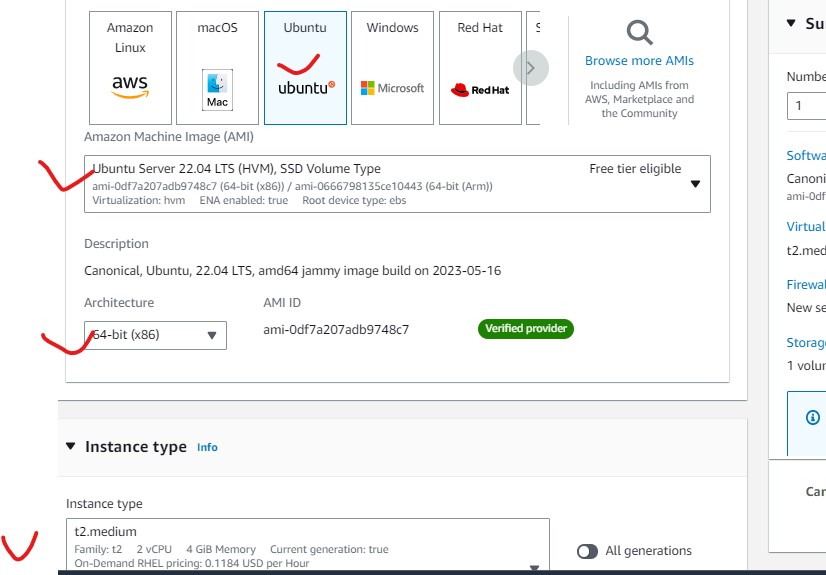Open the Browse more AMIs link
The width and height of the screenshot is (826, 575).
tap(639, 61)
